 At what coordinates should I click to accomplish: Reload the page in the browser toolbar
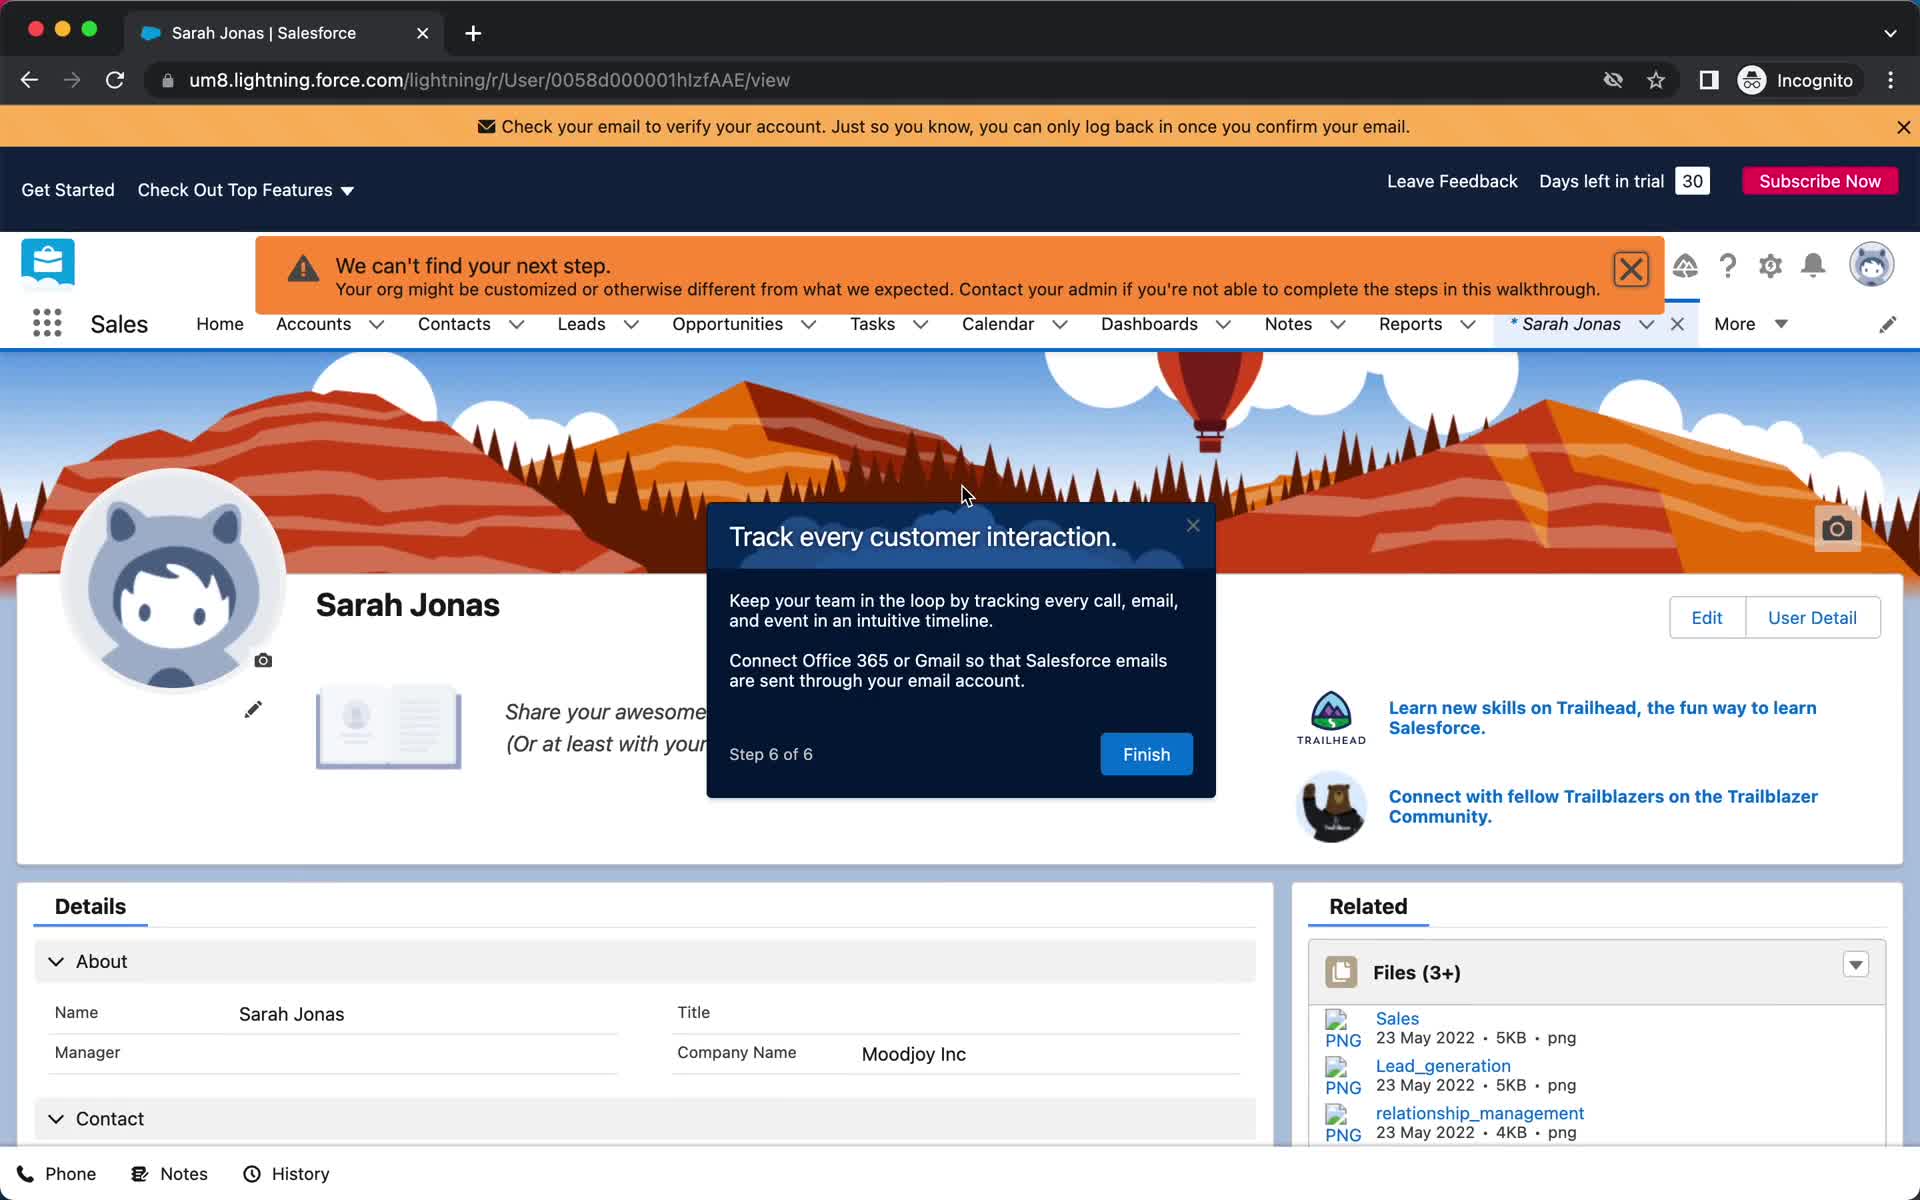point(115,80)
